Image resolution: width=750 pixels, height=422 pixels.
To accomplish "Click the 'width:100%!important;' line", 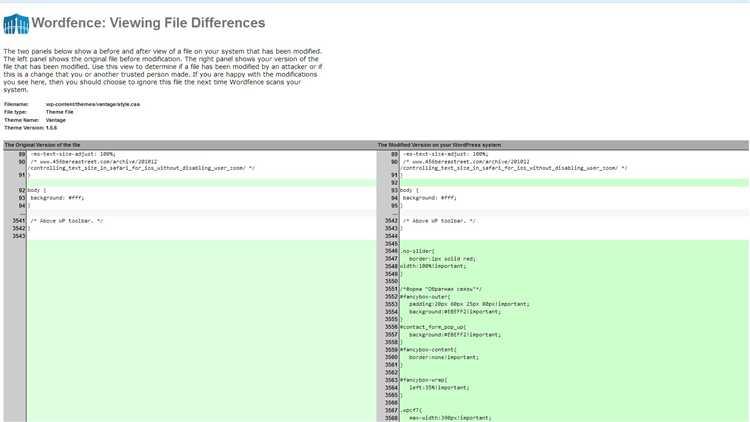I will 432,266.
